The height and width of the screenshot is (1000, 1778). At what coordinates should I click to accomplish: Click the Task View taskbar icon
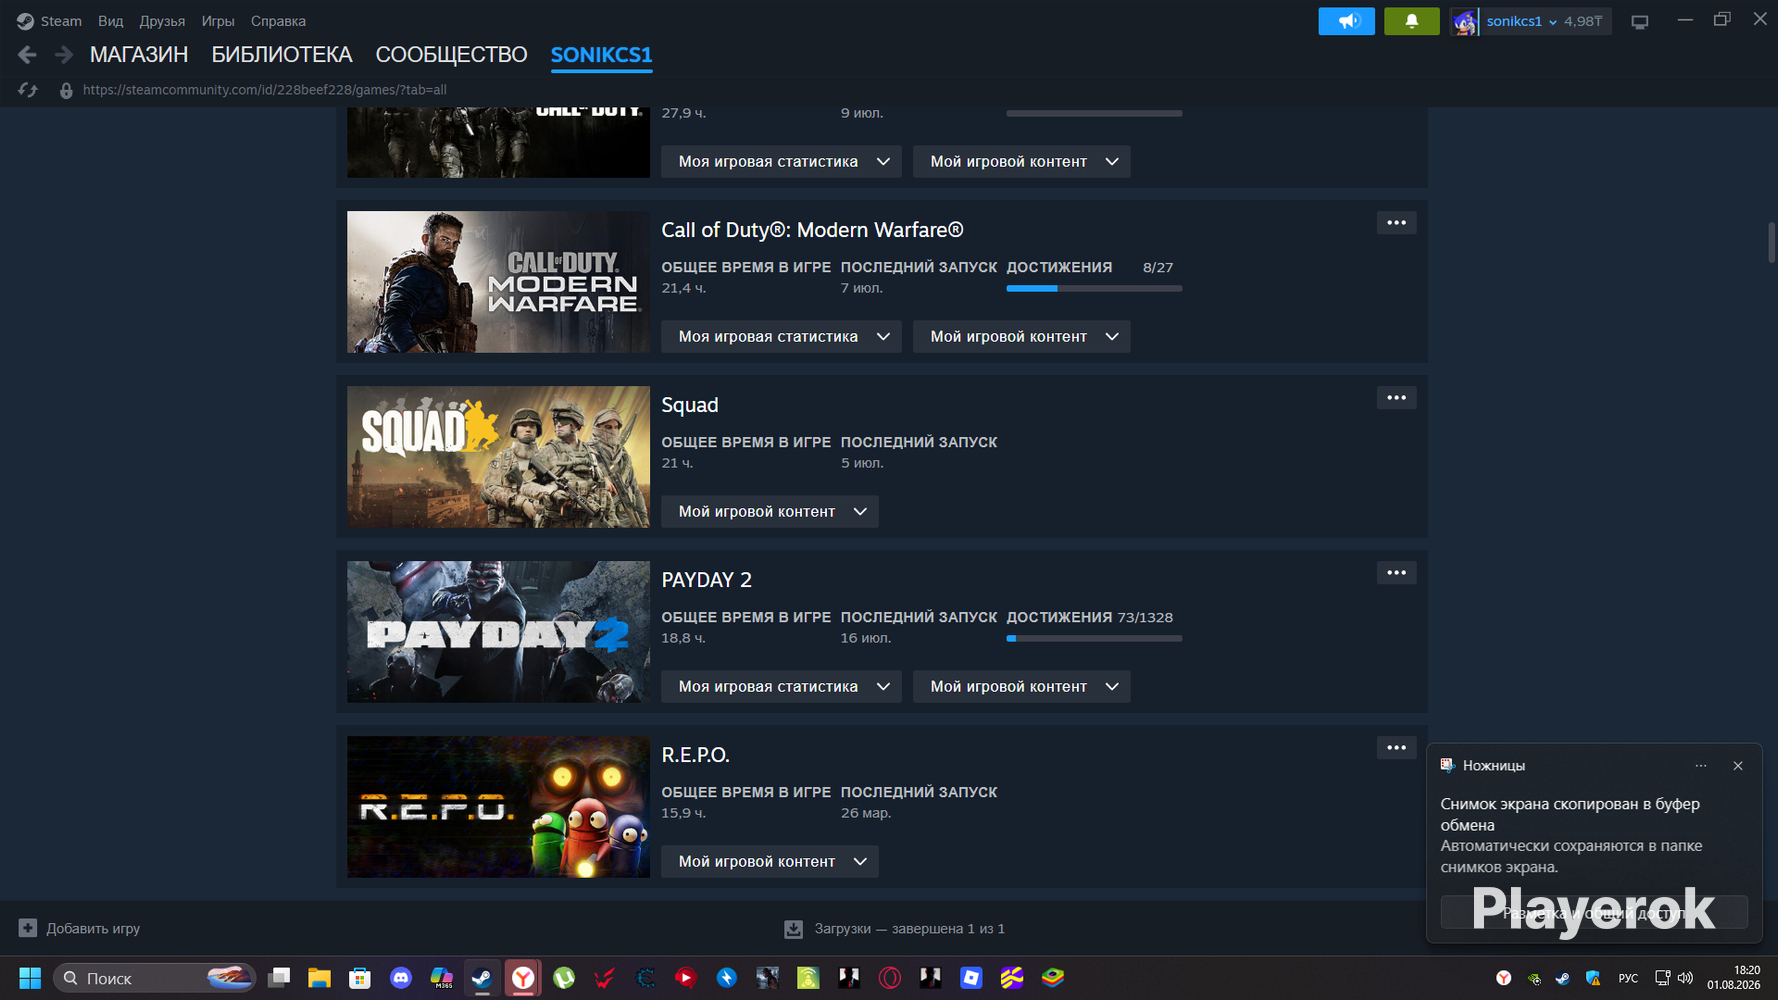(x=279, y=978)
